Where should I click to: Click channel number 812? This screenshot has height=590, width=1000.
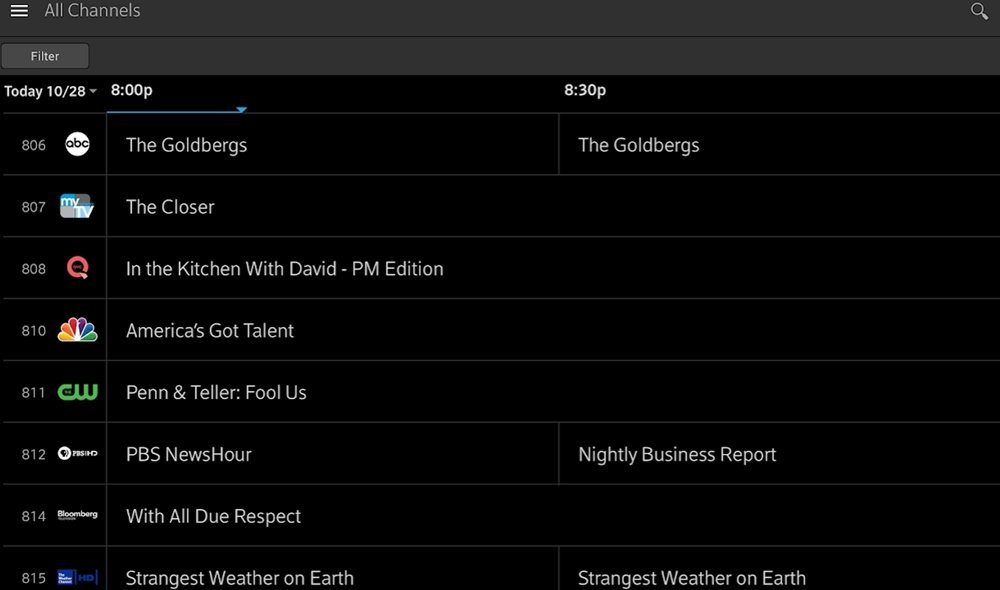pyautogui.click(x=34, y=455)
